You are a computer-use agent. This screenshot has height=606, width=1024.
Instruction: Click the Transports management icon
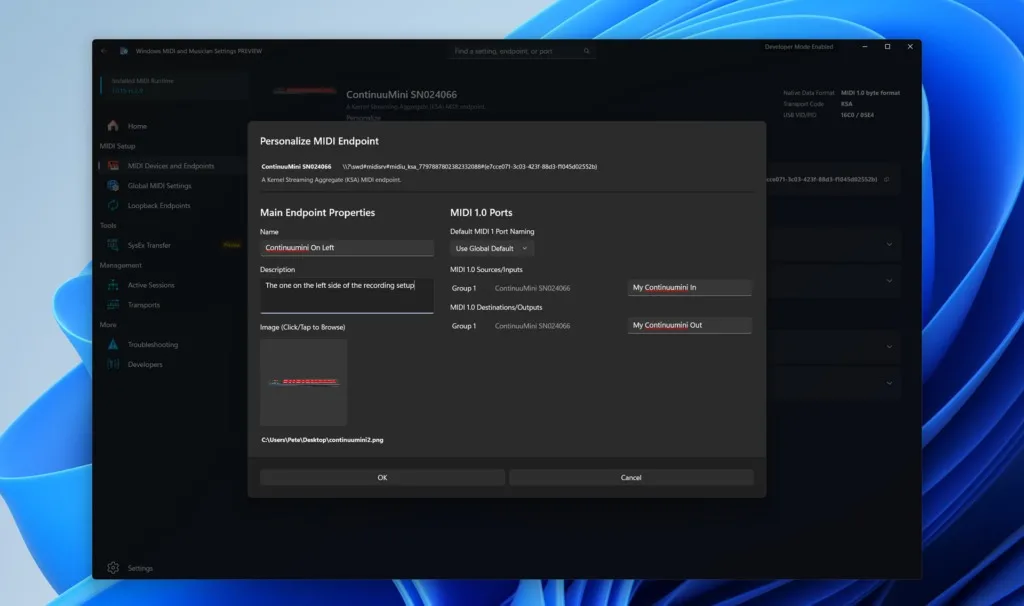(112, 305)
